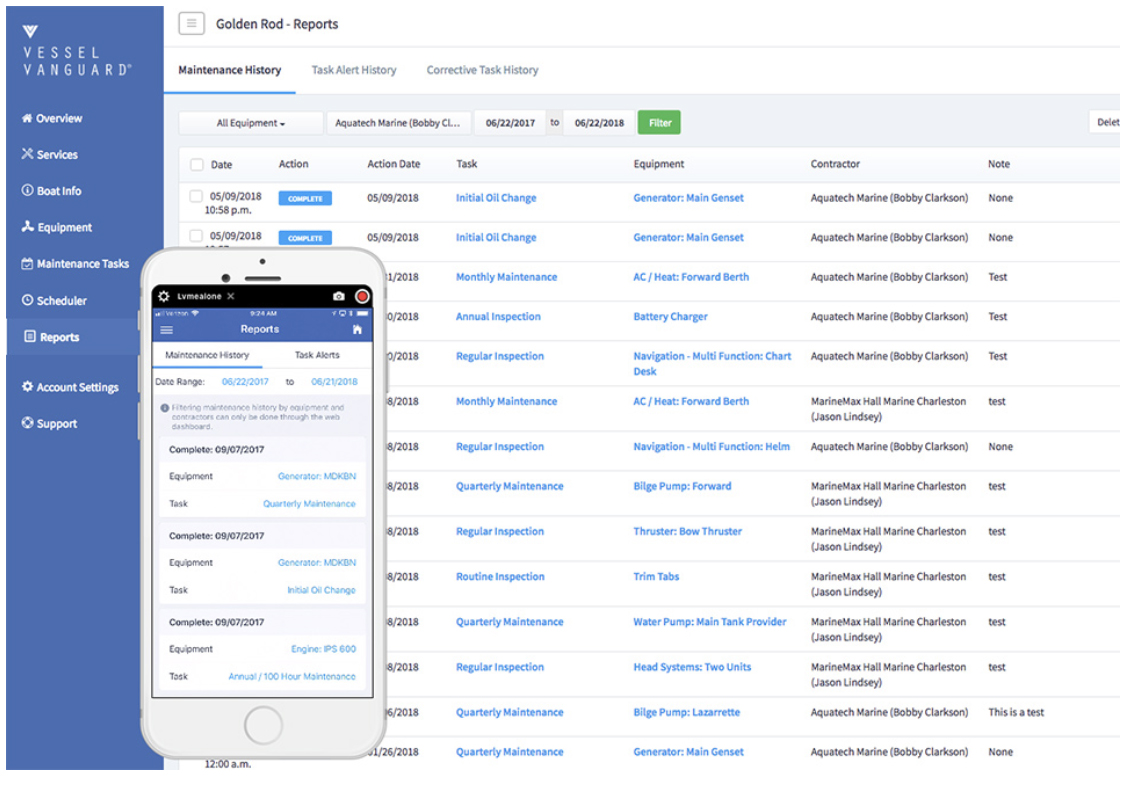This screenshot has height=797, width=1148.
Task: Click the Scheduler clock icon
Action: pos(27,300)
